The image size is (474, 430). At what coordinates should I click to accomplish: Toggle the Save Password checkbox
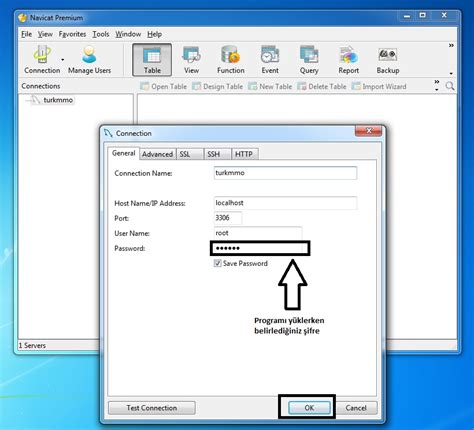[217, 263]
